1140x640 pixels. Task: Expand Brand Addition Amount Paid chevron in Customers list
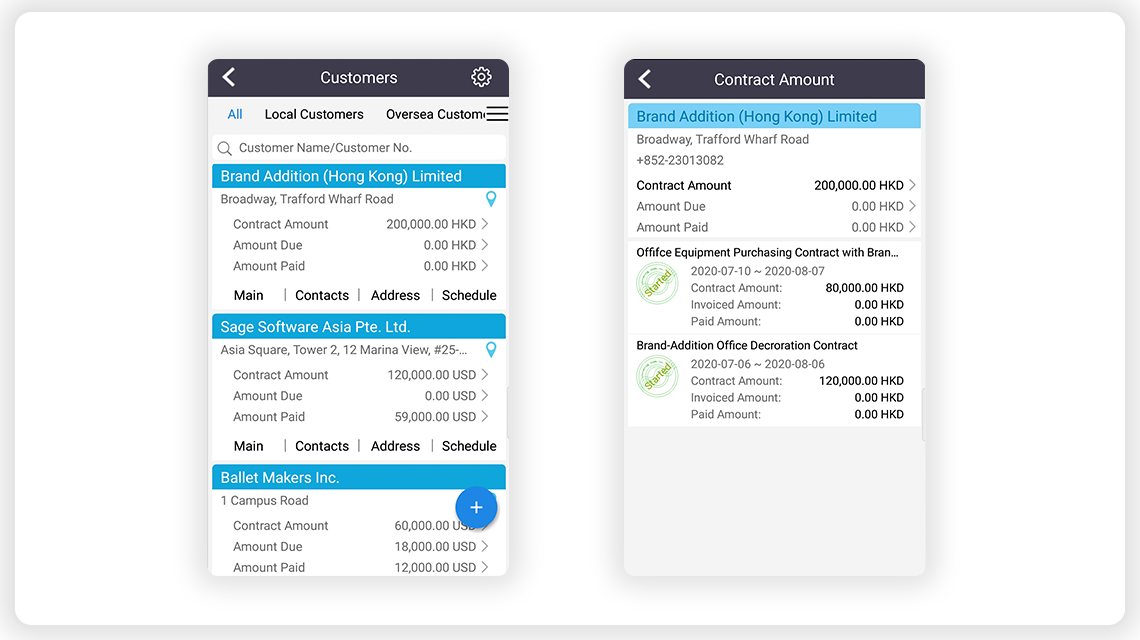pyautogui.click(x=485, y=266)
